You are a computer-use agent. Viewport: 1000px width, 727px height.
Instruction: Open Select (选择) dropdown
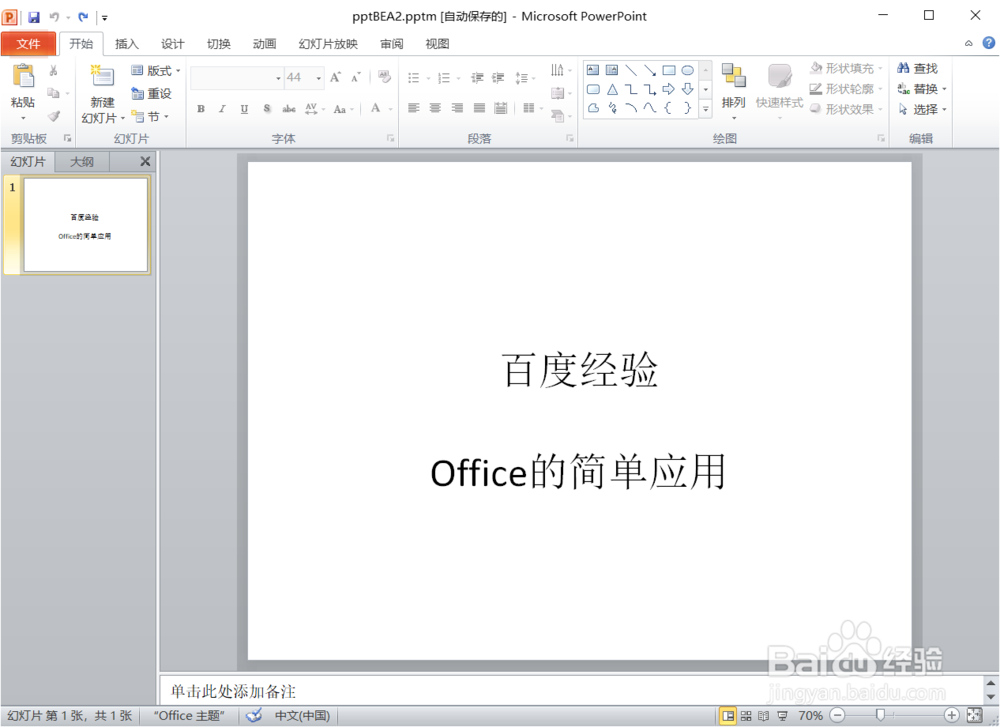(922, 109)
